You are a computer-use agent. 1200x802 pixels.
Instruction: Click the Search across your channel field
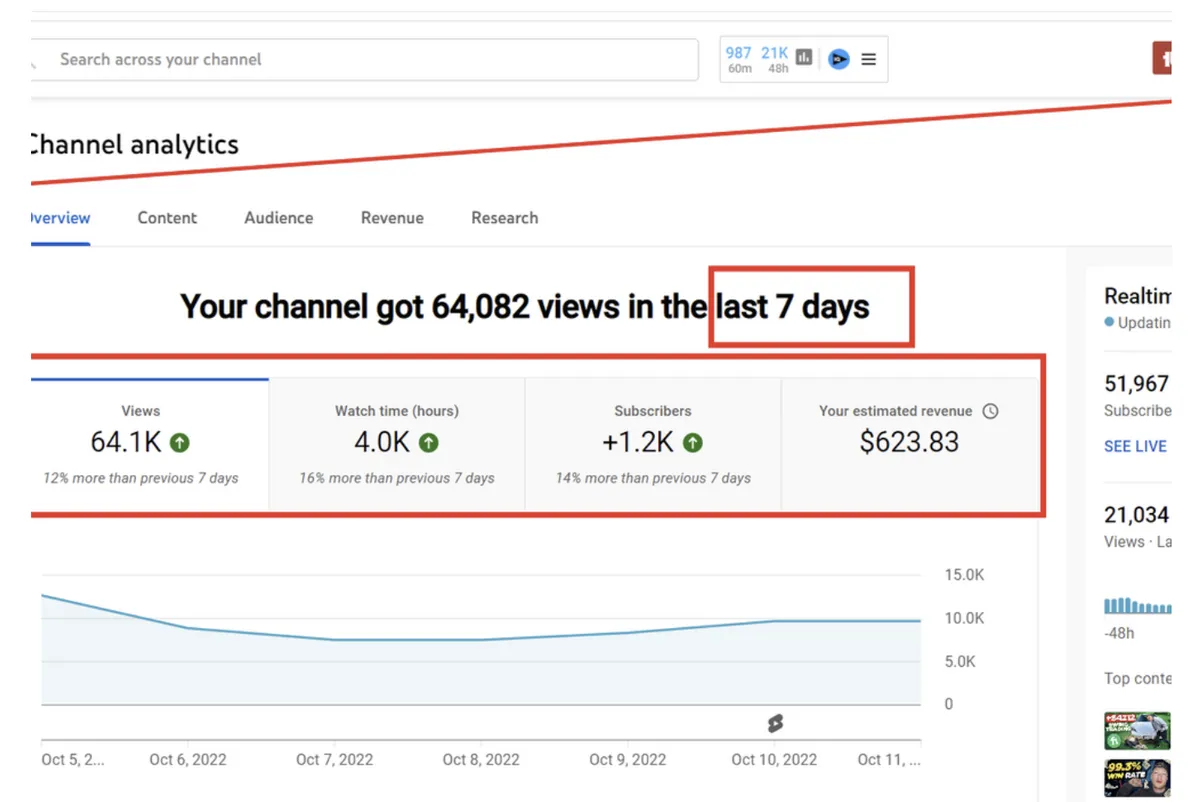(370, 60)
